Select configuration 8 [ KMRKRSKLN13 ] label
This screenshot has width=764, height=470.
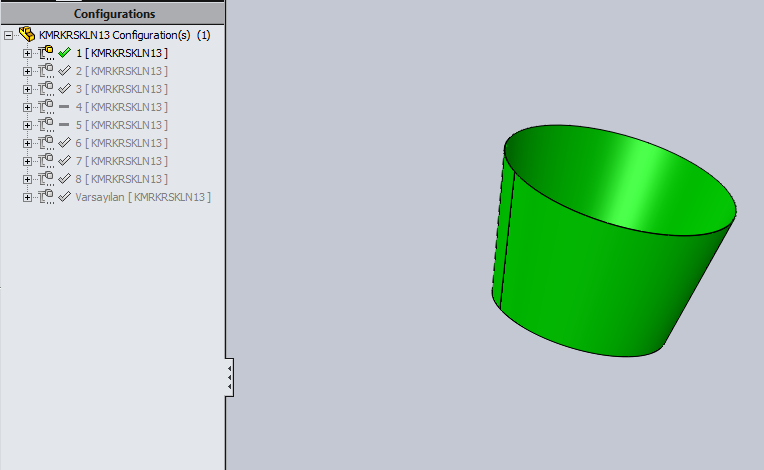pos(122,179)
